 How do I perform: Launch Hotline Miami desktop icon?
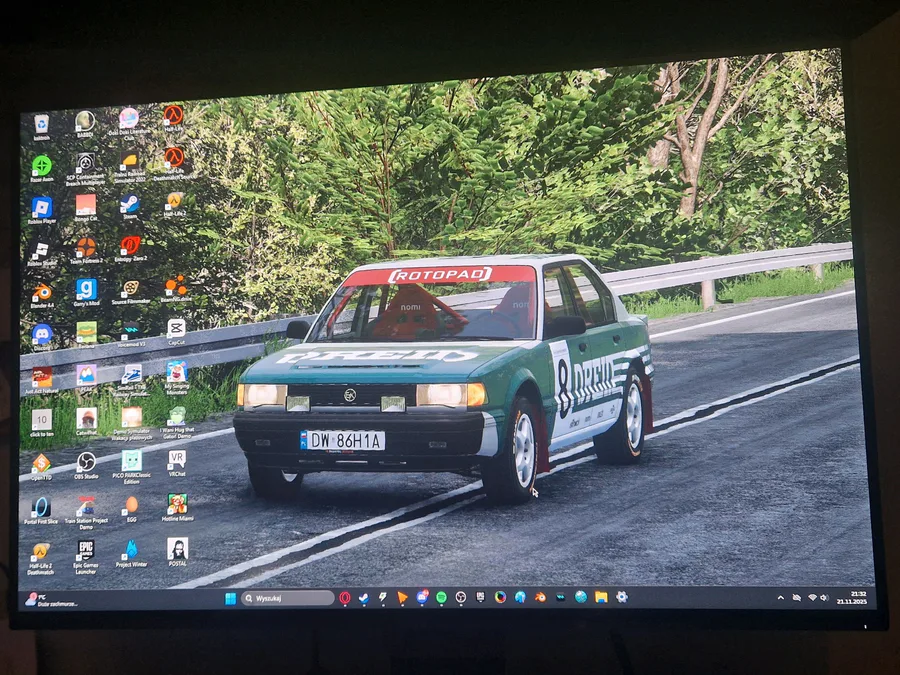pos(177,507)
